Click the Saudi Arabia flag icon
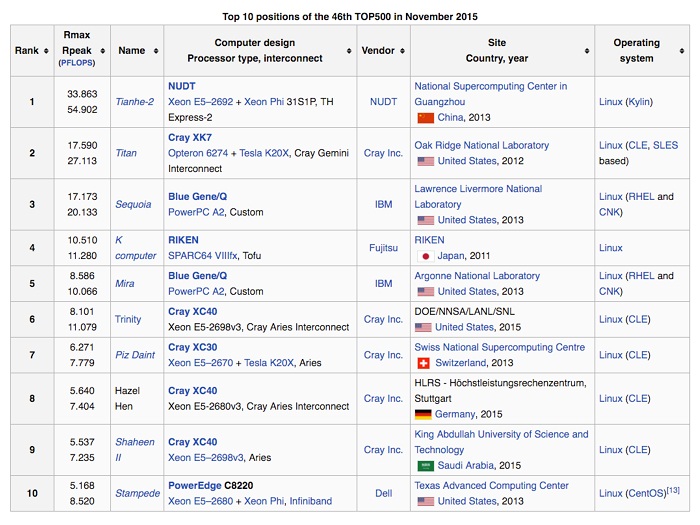 click(425, 466)
